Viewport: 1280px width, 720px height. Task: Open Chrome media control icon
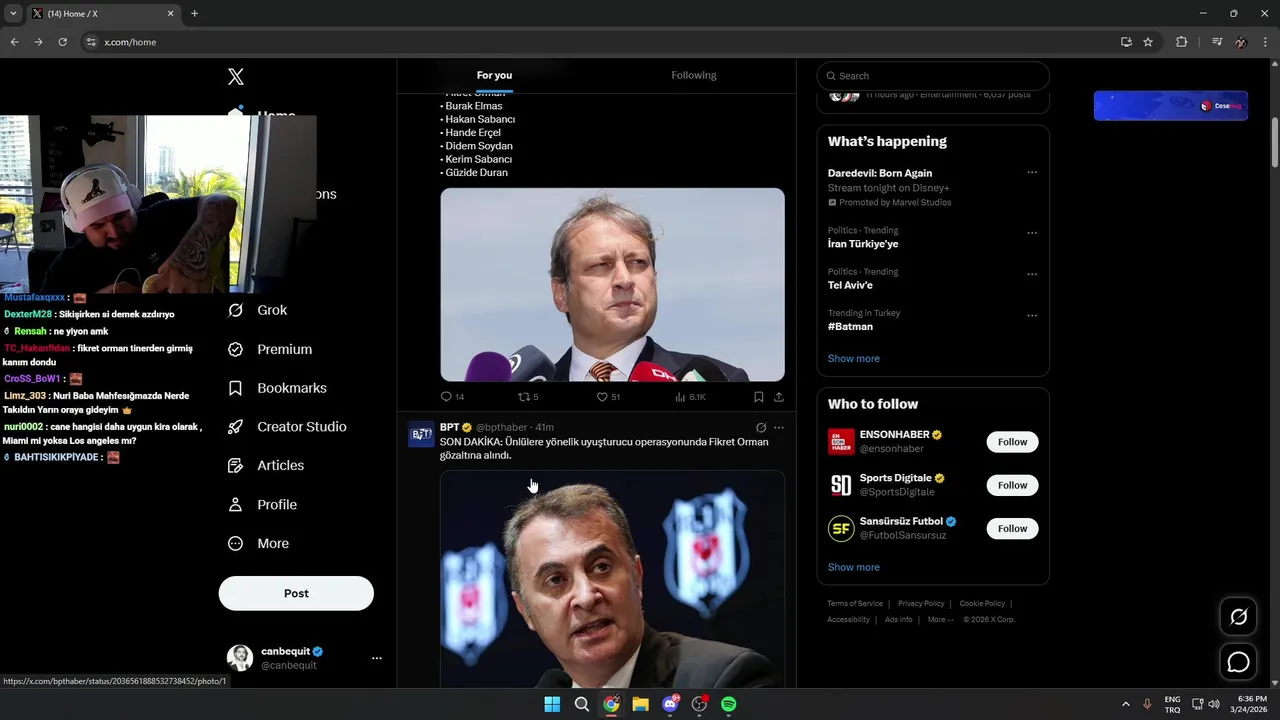[x=1217, y=42]
